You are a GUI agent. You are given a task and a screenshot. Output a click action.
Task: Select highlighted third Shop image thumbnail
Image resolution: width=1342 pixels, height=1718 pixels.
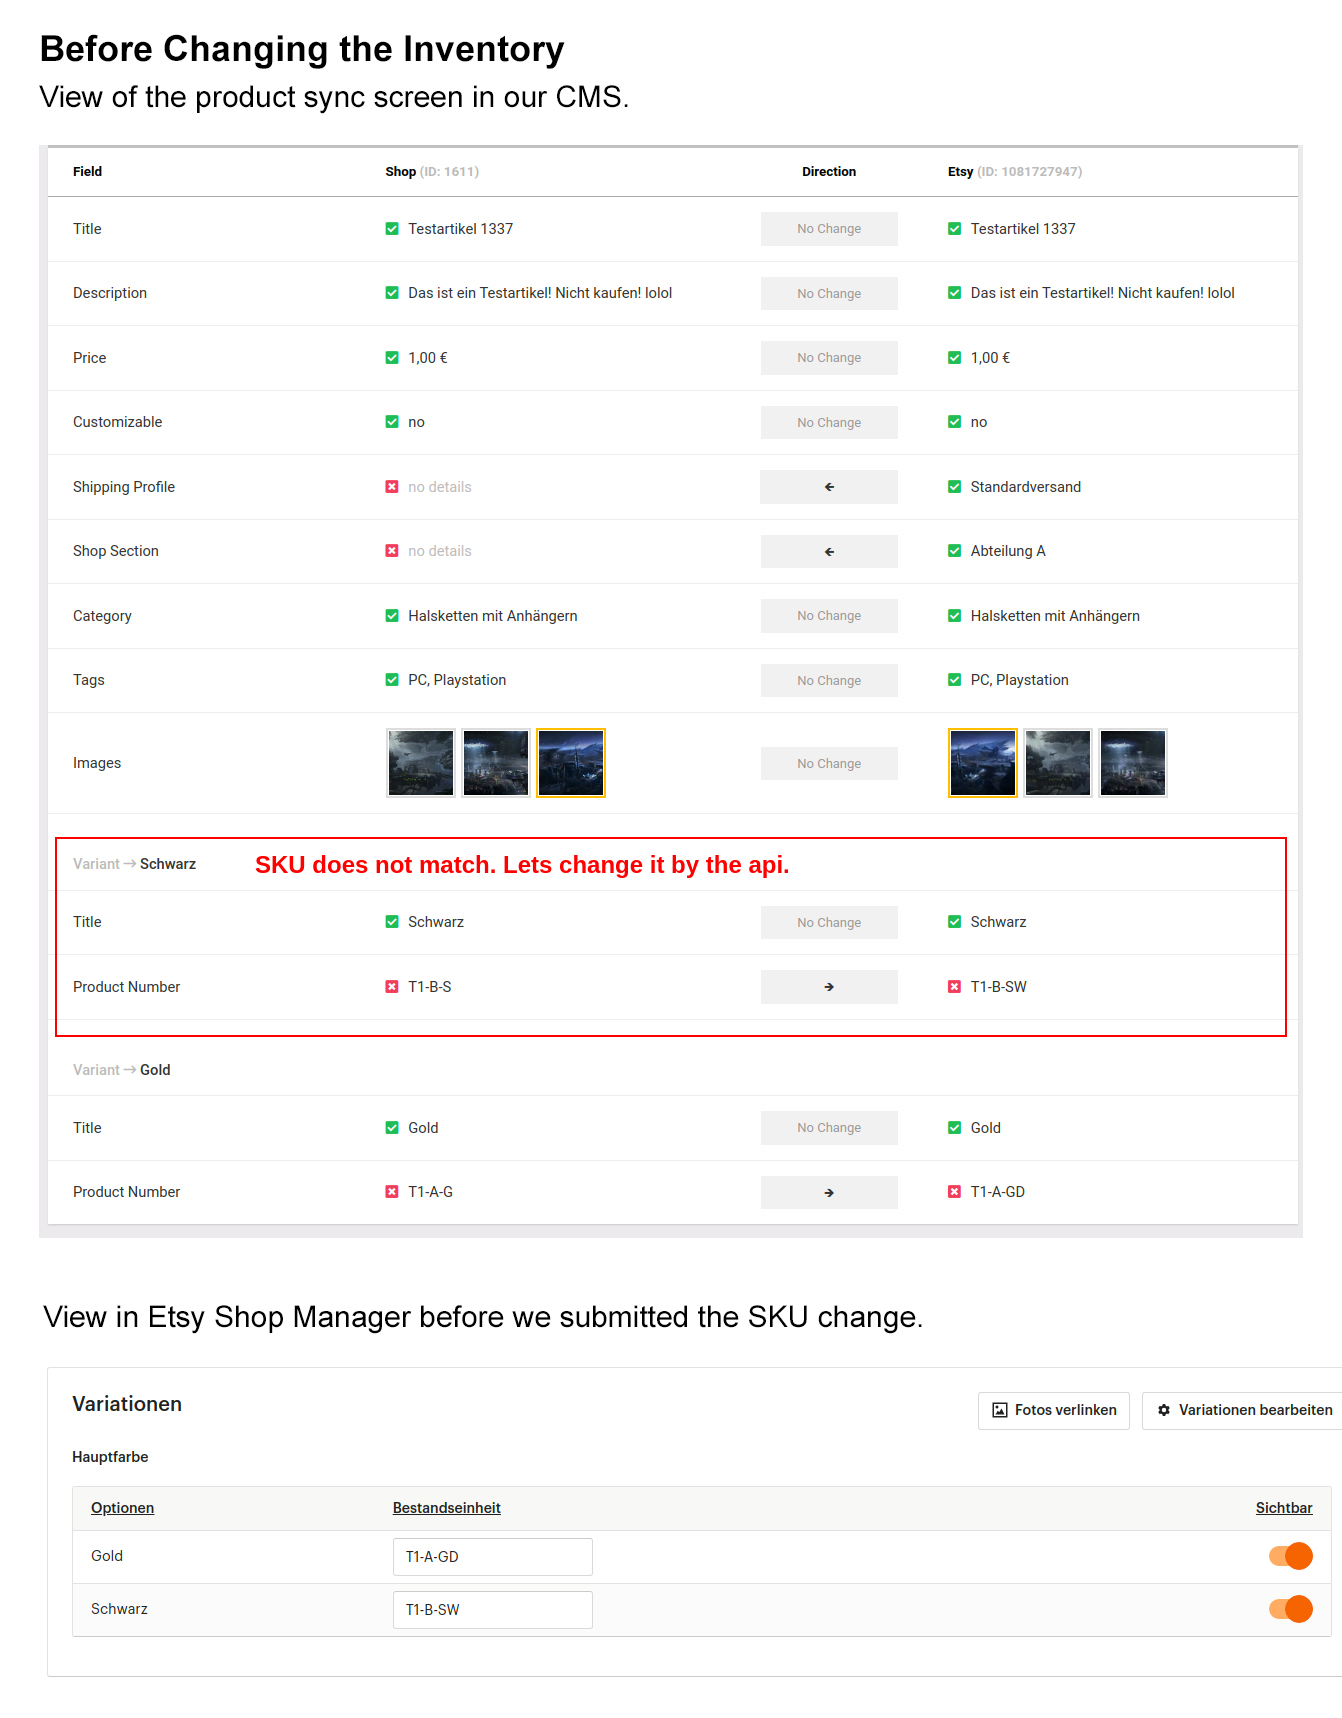click(x=571, y=763)
